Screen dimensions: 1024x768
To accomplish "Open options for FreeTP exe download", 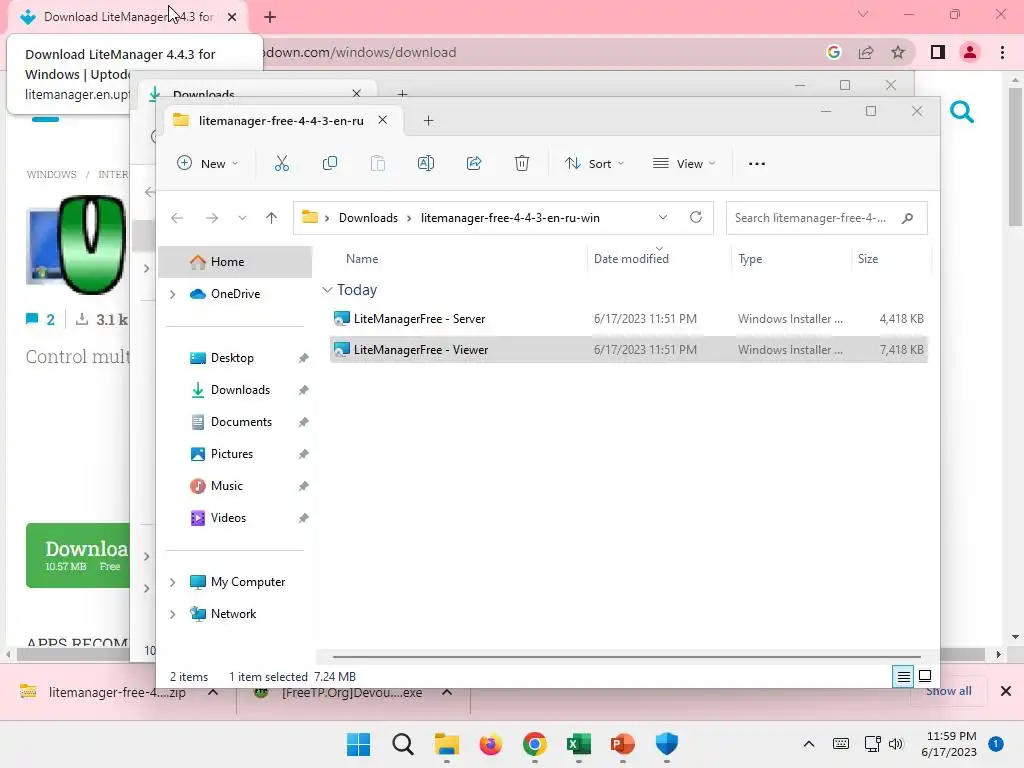I will (447, 692).
